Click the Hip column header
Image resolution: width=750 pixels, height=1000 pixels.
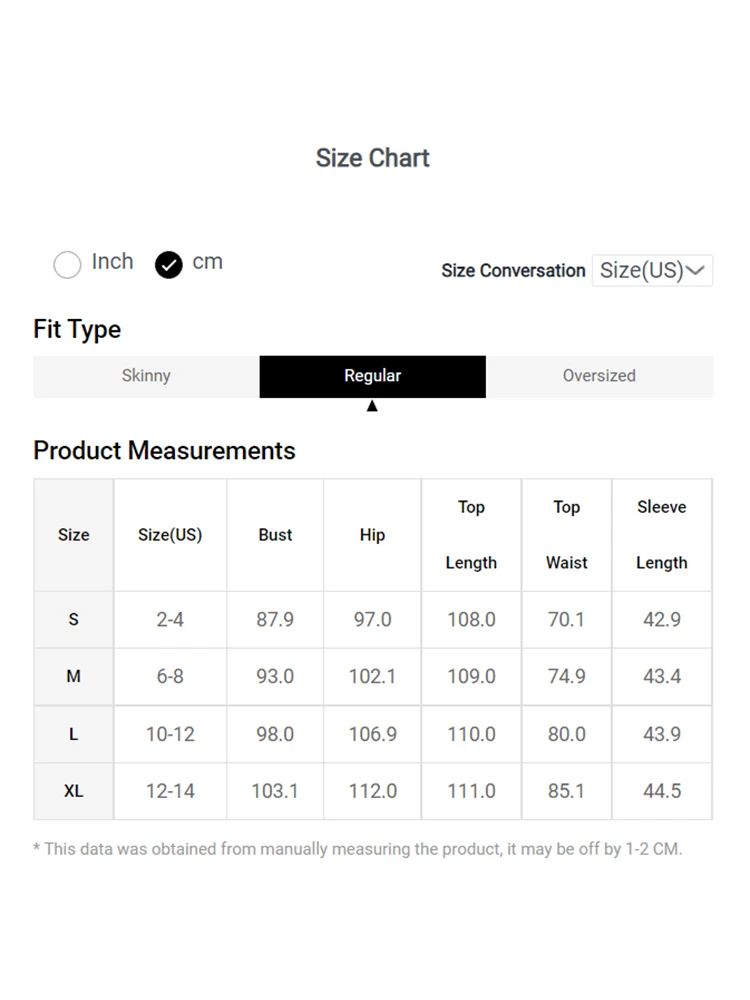point(372,535)
